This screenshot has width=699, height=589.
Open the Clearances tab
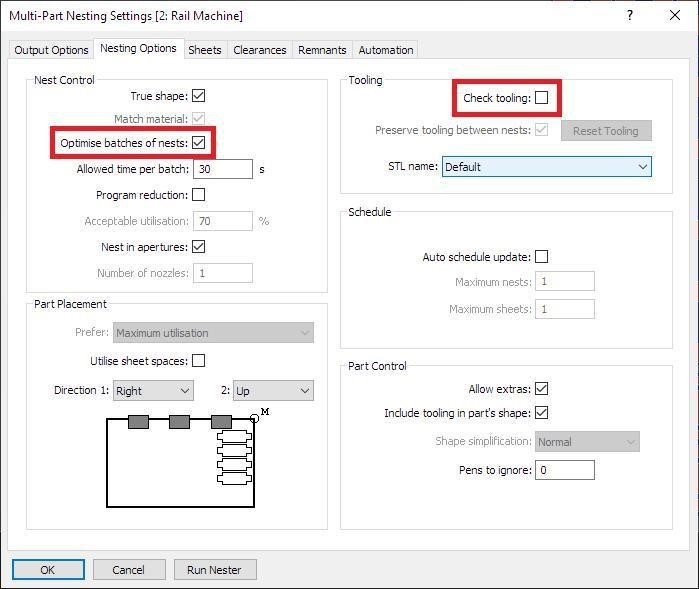tap(259, 50)
